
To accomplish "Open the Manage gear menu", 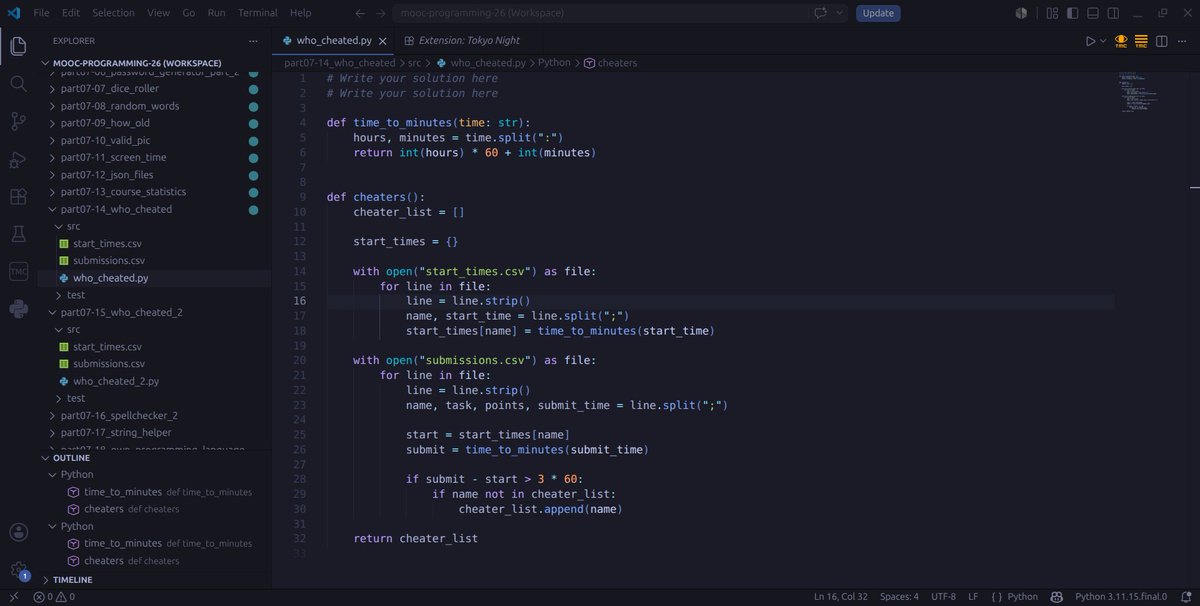I will (18, 570).
